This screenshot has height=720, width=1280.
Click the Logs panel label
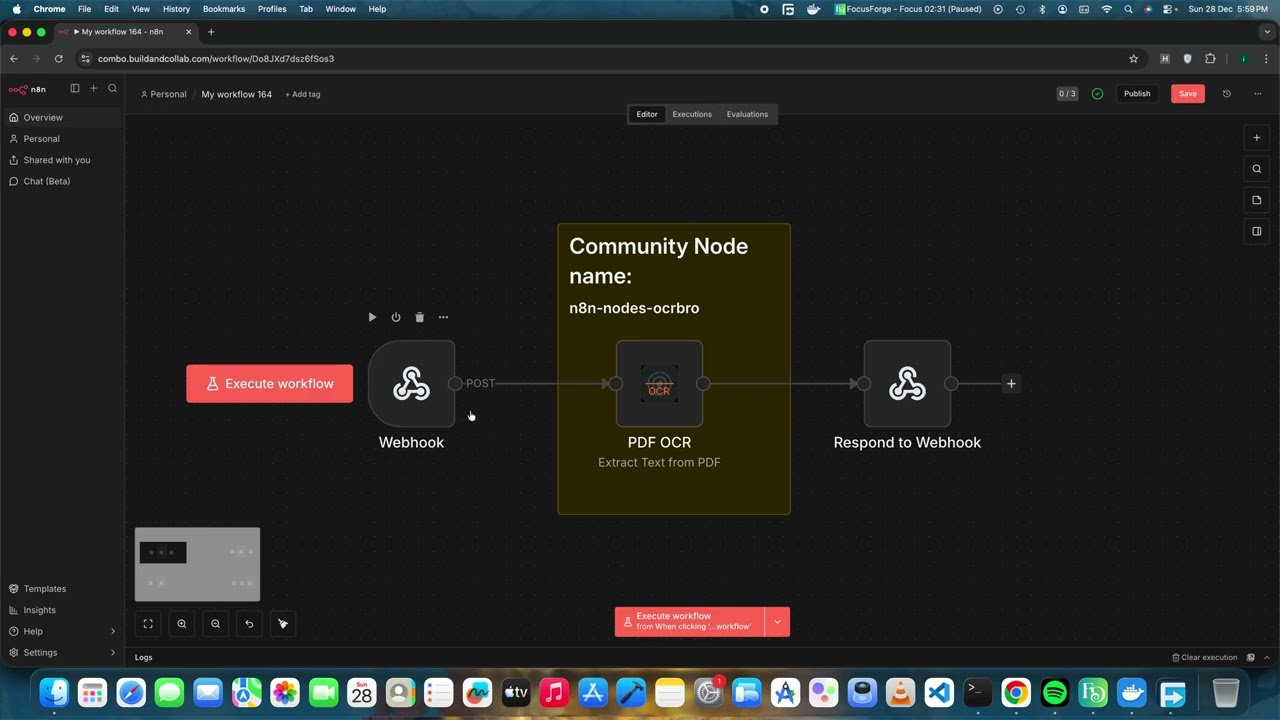(x=144, y=658)
